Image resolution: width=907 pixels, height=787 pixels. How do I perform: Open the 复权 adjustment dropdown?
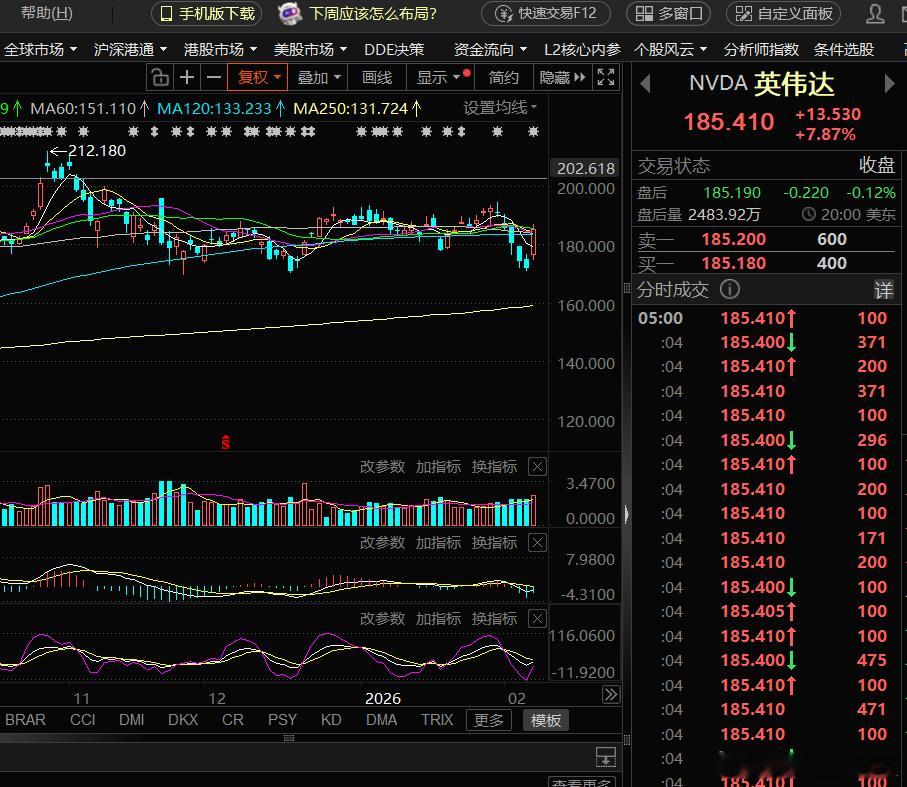[x=258, y=77]
